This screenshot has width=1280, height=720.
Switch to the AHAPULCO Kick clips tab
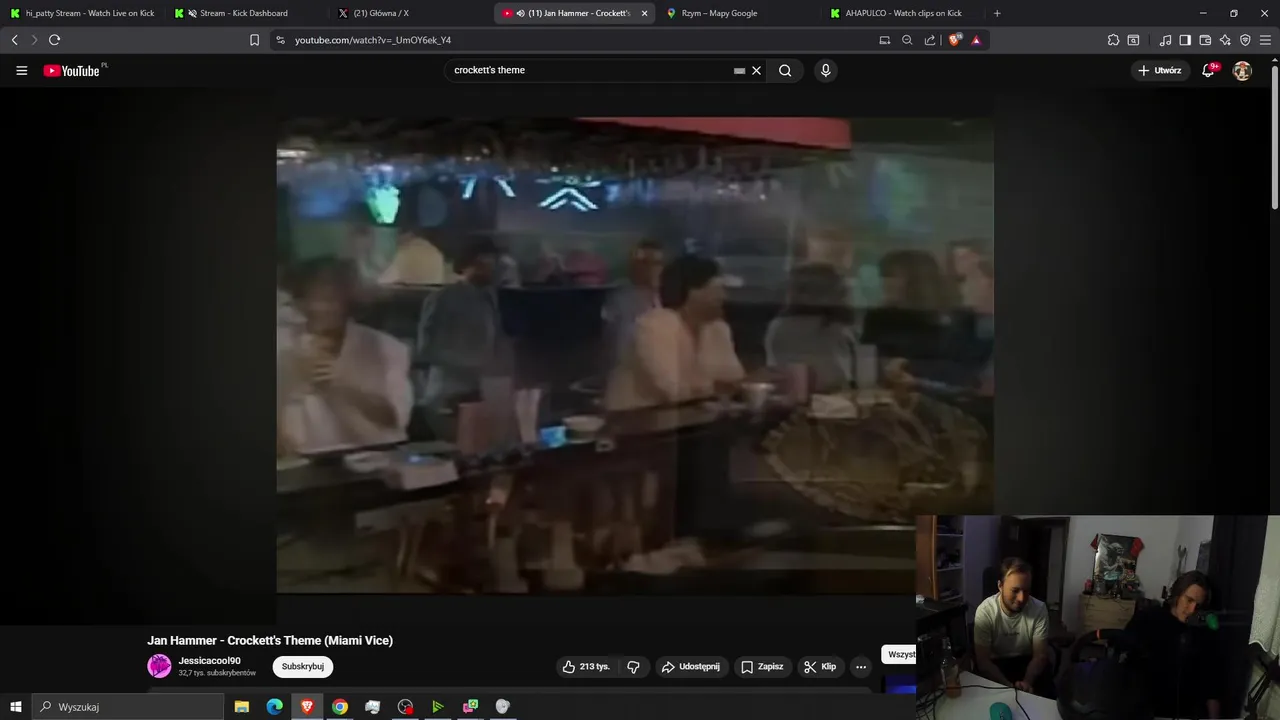(x=903, y=13)
